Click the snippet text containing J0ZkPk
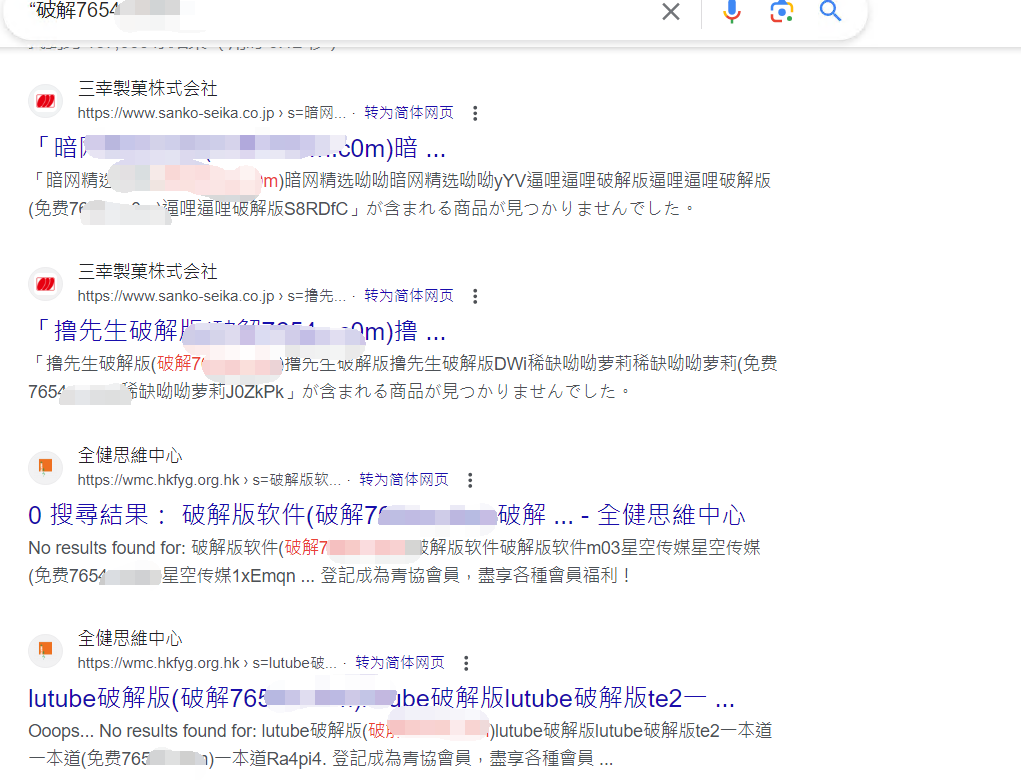 [x=402, y=377]
